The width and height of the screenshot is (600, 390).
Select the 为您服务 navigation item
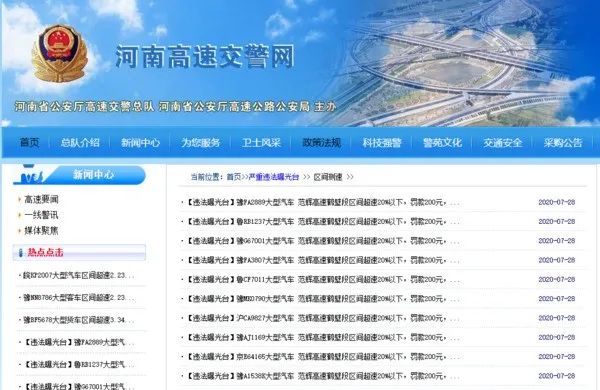coord(201,143)
